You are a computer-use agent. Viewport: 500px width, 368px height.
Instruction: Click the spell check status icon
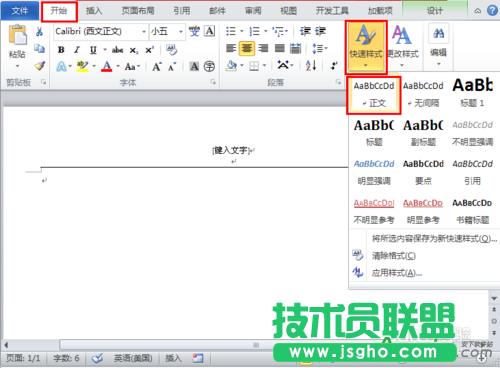coord(98,358)
